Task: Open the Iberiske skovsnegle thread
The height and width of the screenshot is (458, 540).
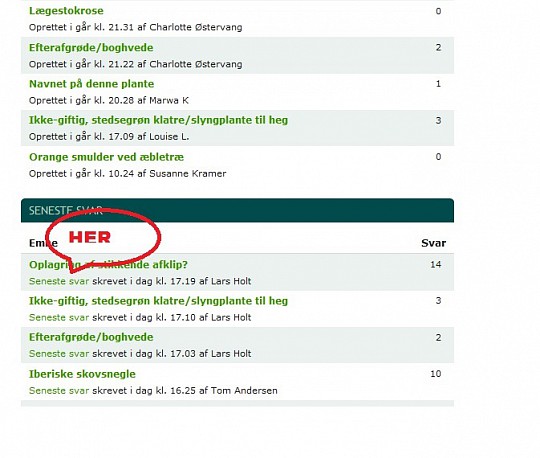Action: coord(82,374)
